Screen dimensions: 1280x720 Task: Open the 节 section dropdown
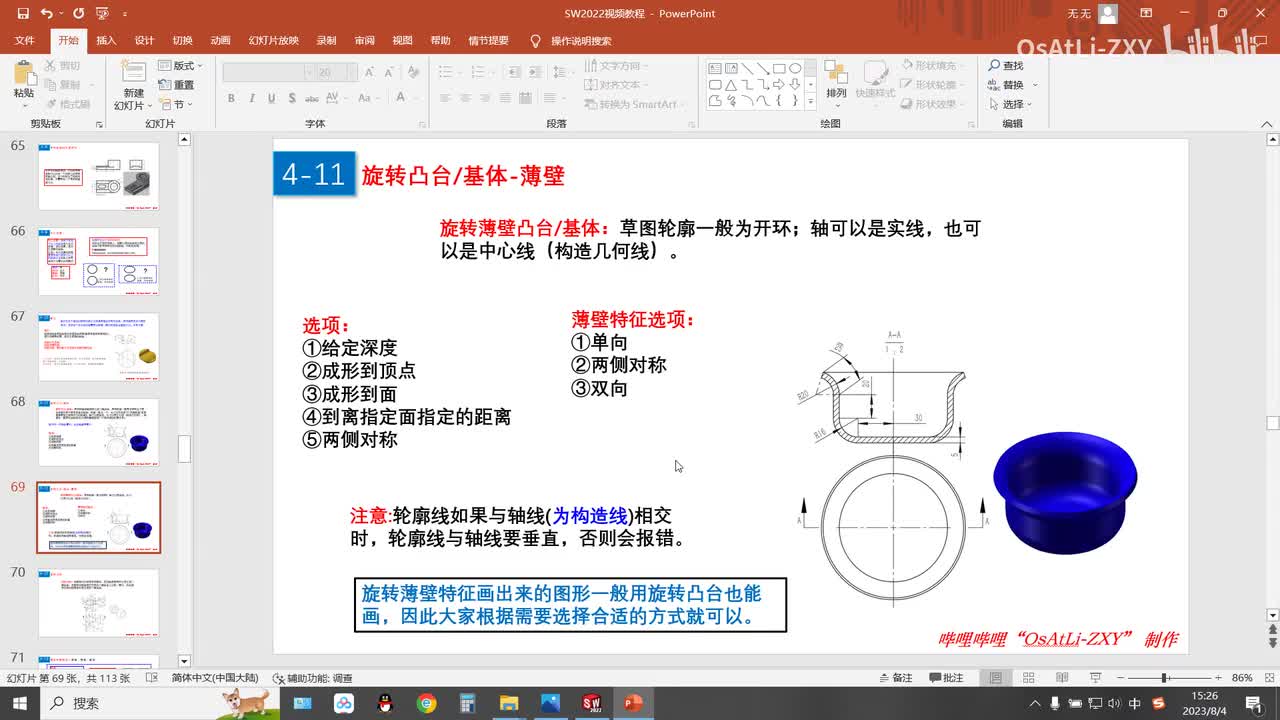tap(176, 104)
